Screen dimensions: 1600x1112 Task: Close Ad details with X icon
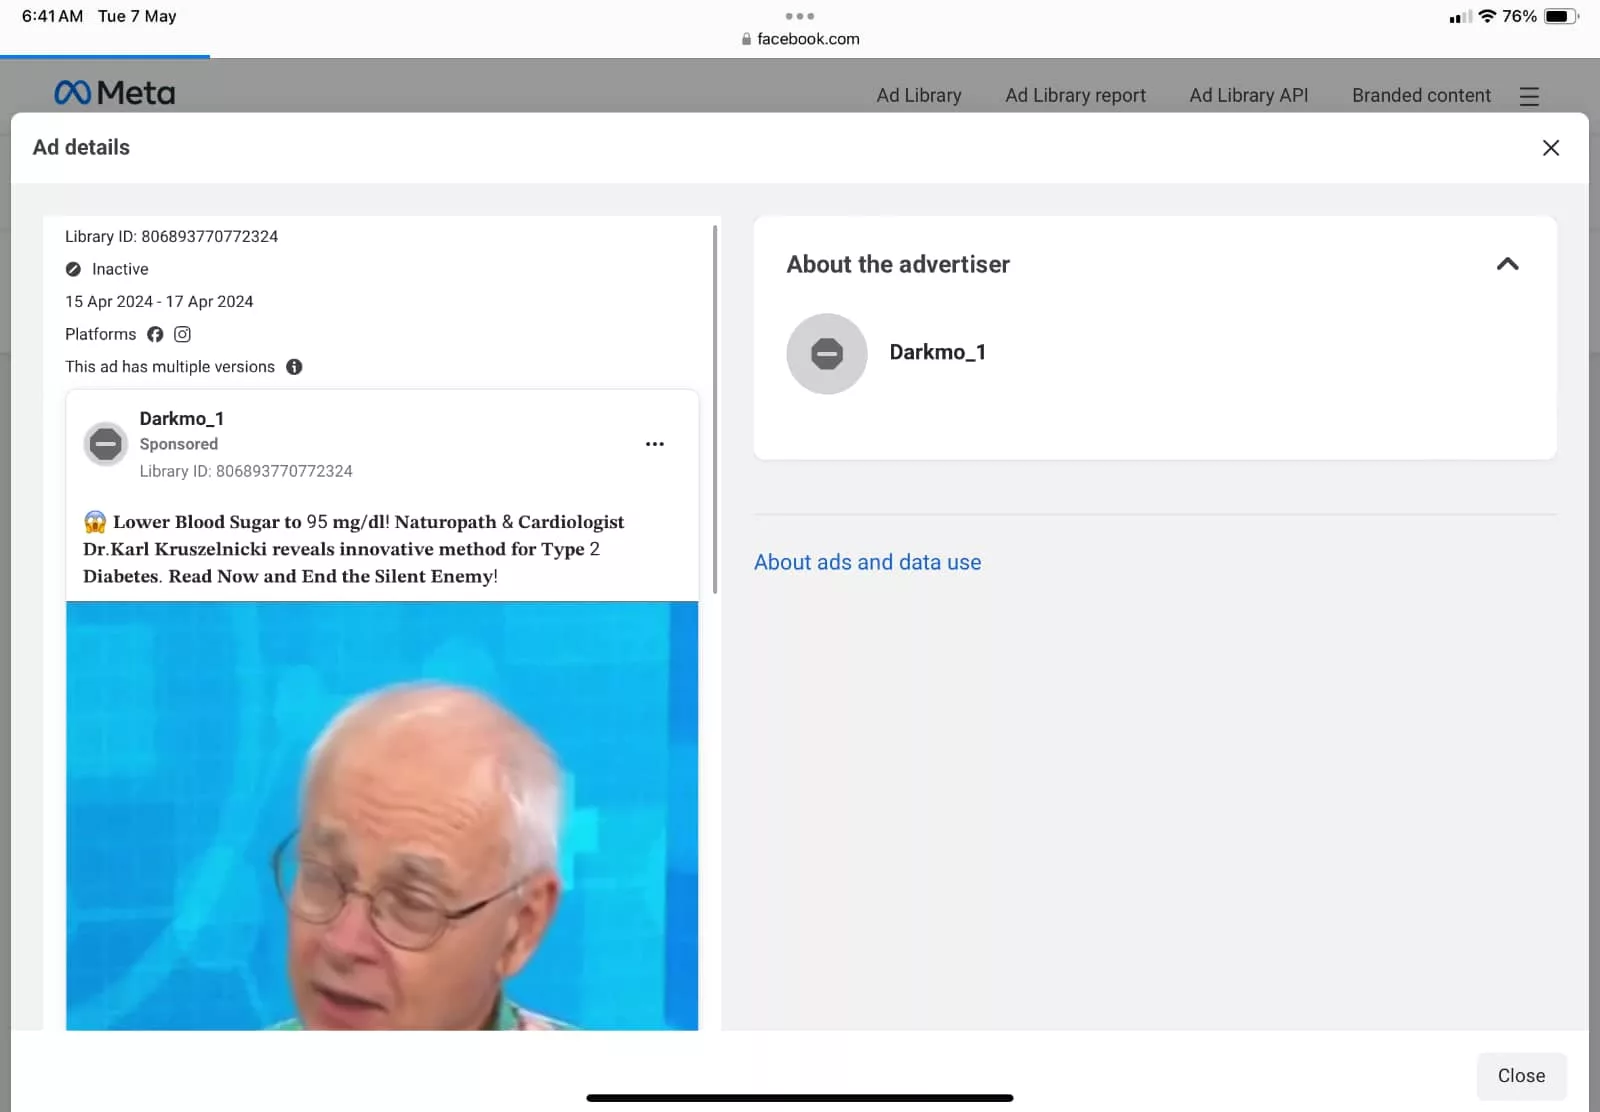click(x=1550, y=148)
